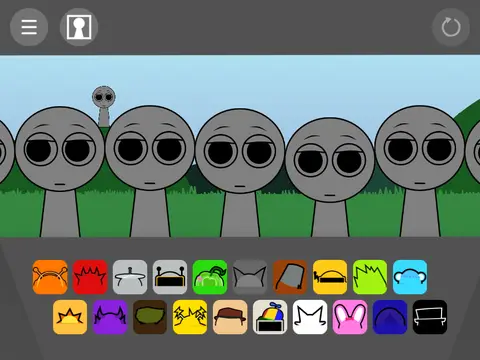Image resolution: width=480 pixels, height=360 pixels.
Task: Pick the purple horned hair icon
Action: [x=110, y=317]
